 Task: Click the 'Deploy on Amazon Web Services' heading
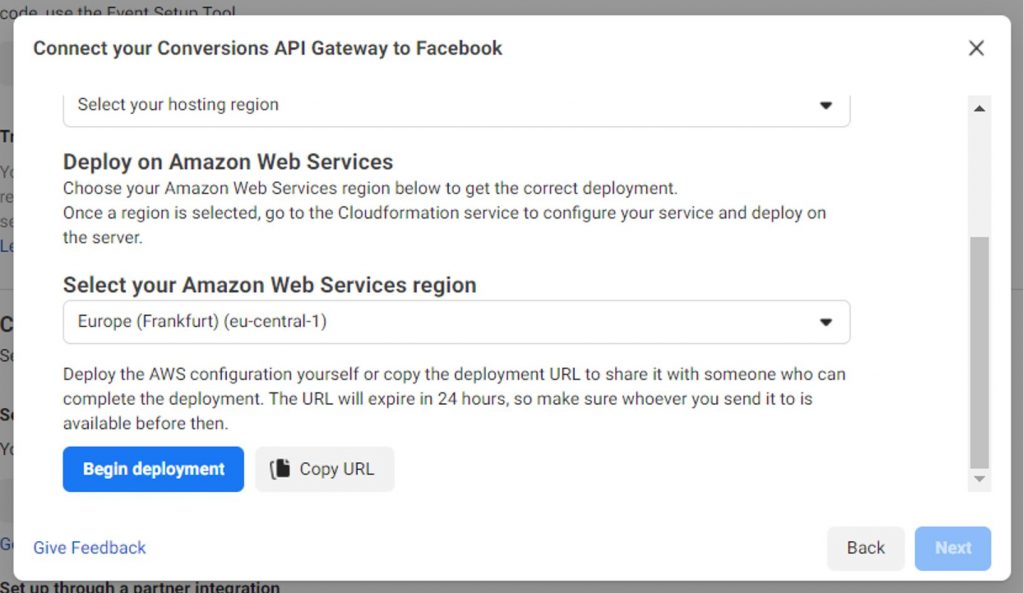[x=228, y=162]
